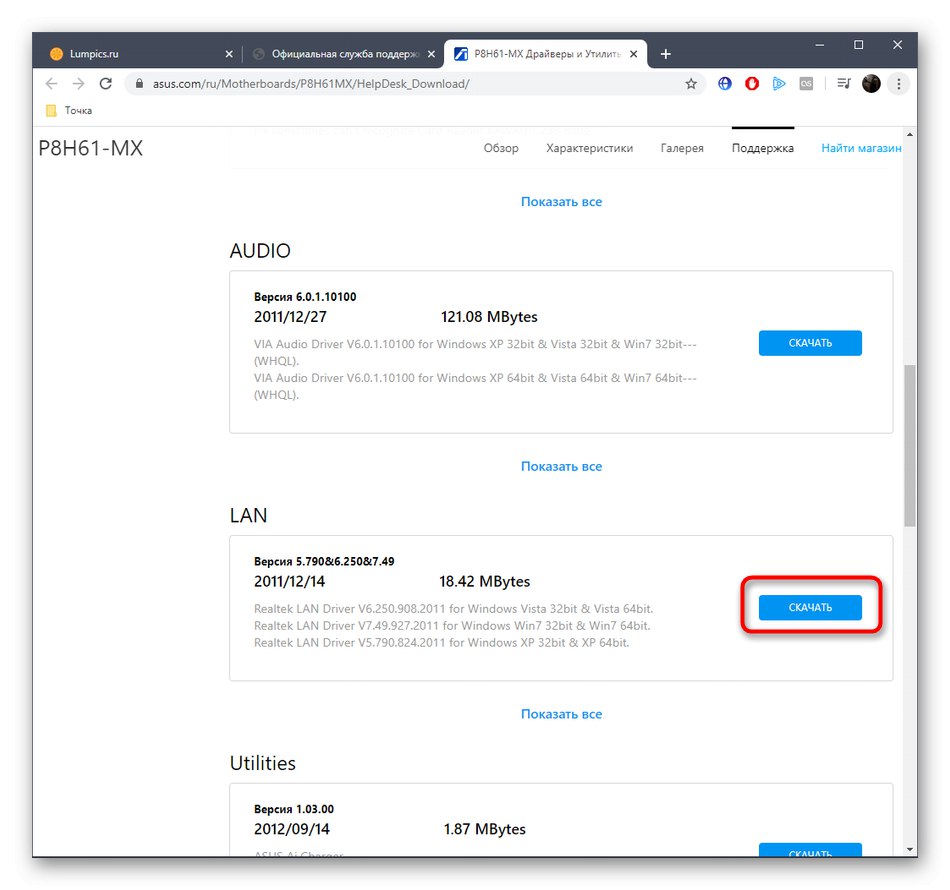This screenshot has width=950, height=890.
Task: Open the media playlist extension icon
Action: [841, 83]
